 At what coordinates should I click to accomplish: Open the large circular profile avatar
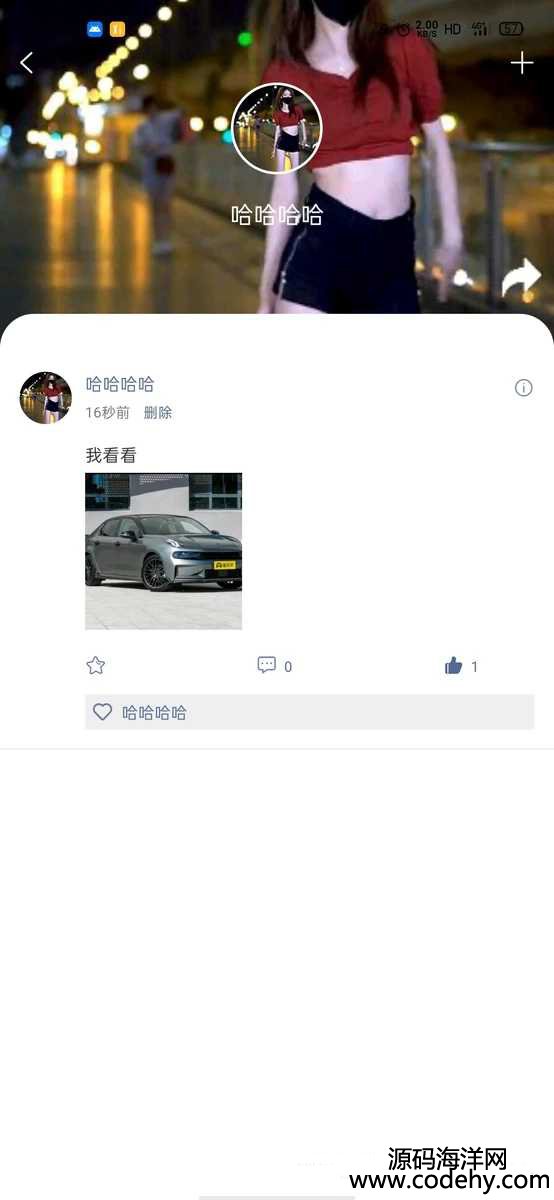point(277,129)
